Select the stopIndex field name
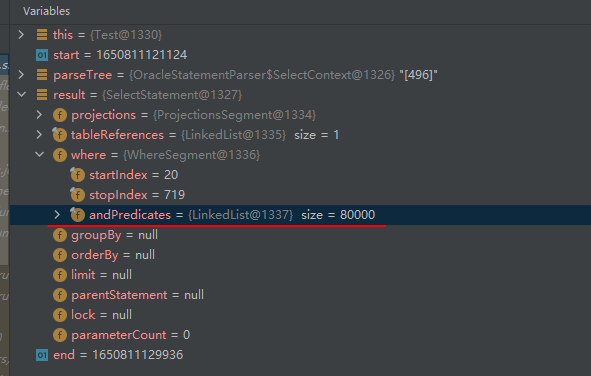591x376 pixels. (118, 195)
